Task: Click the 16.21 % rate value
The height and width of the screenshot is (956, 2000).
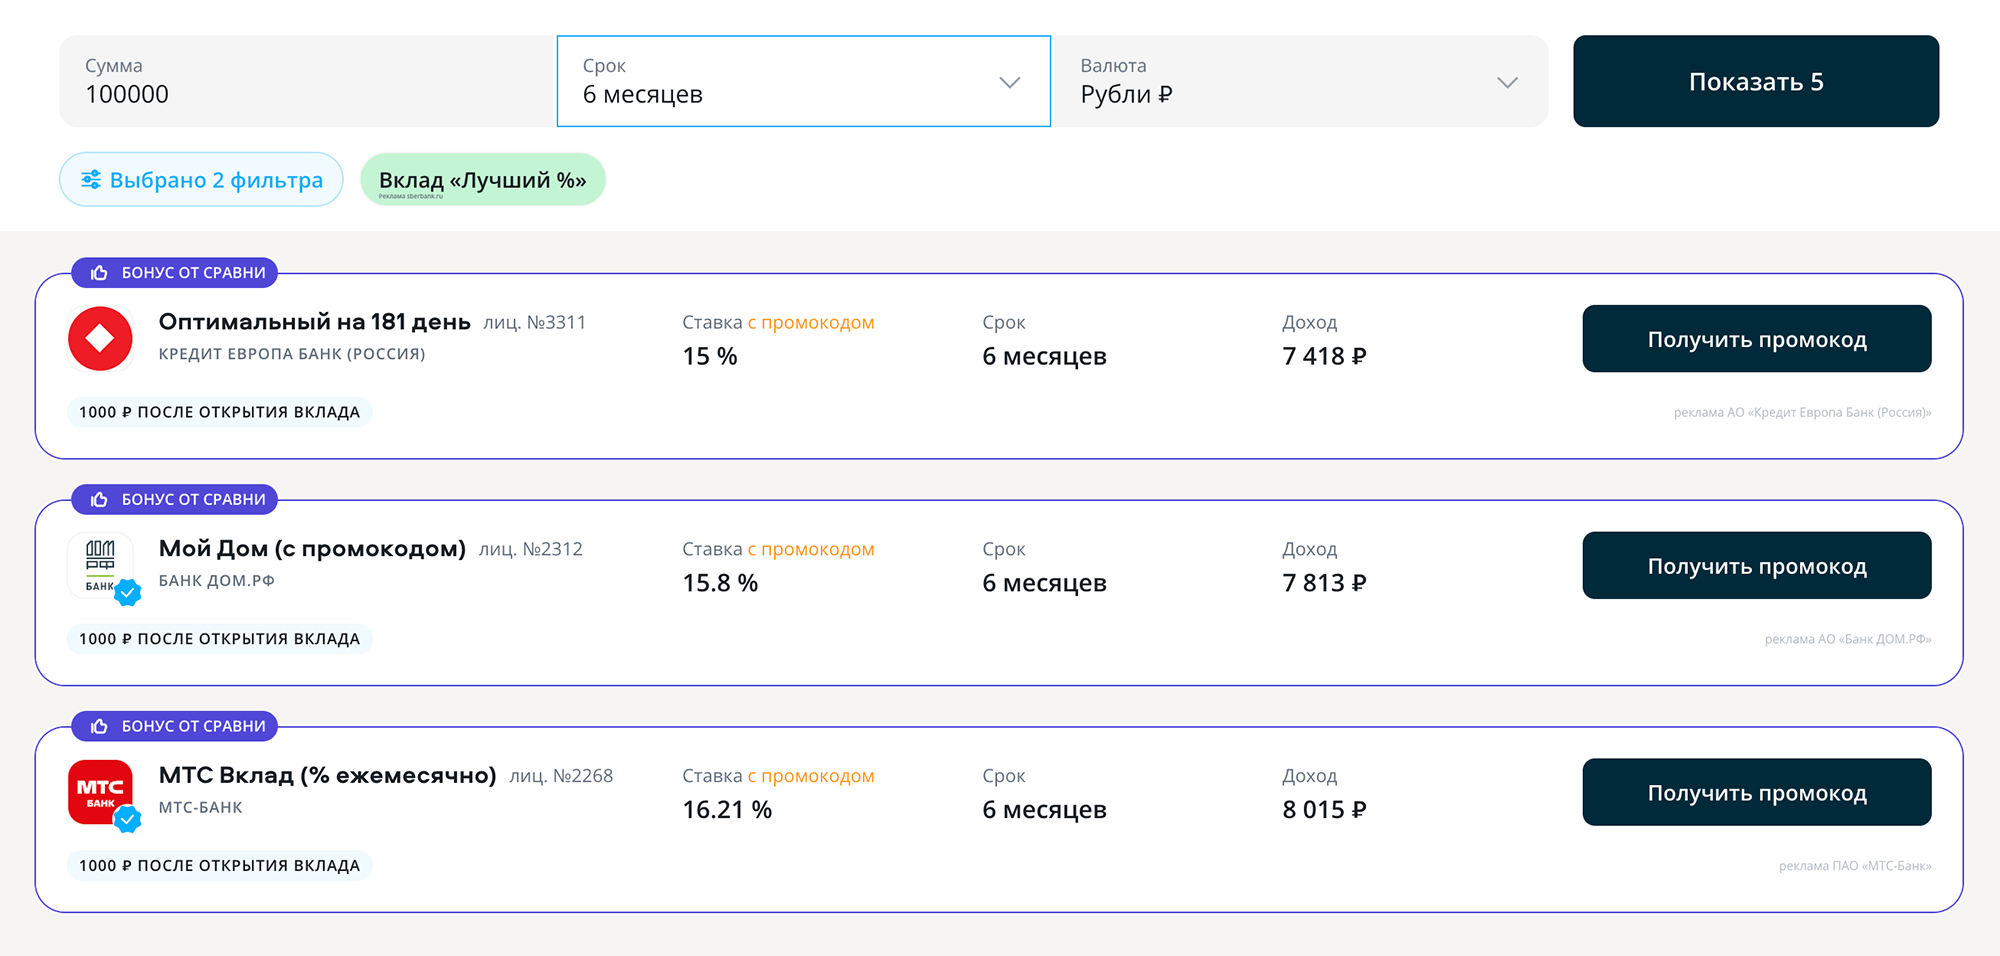Action: click(x=727, y=810)
